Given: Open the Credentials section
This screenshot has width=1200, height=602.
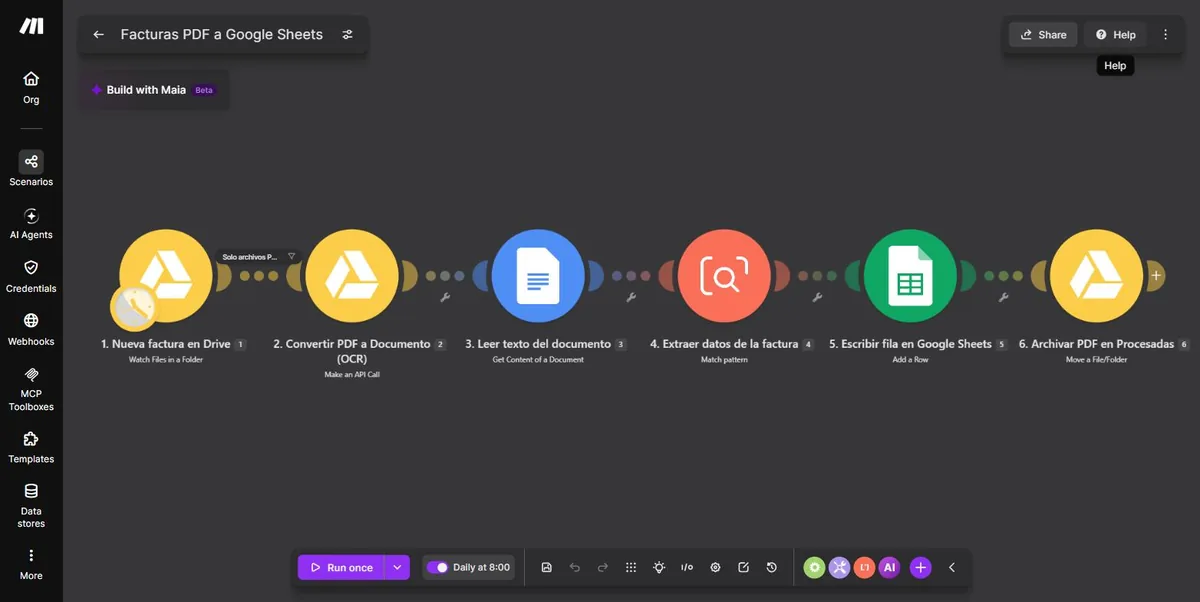Looking at the screenshot, I should coord(31,276).
